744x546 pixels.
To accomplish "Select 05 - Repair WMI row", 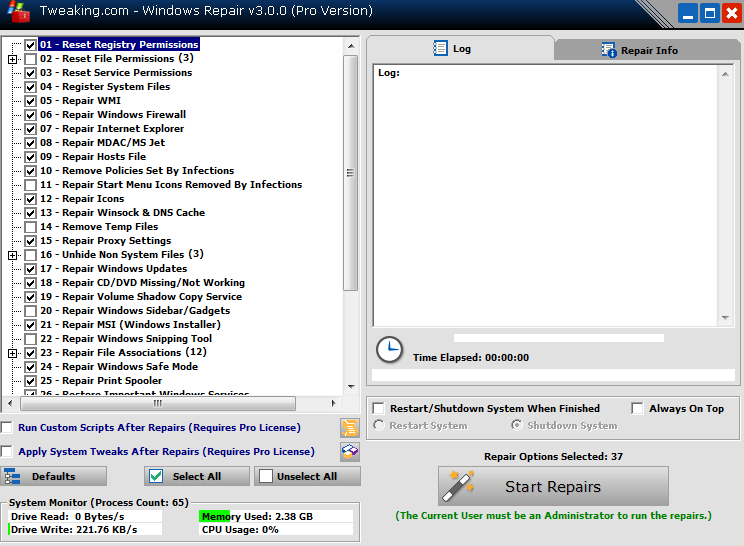I will coord(80,101).
